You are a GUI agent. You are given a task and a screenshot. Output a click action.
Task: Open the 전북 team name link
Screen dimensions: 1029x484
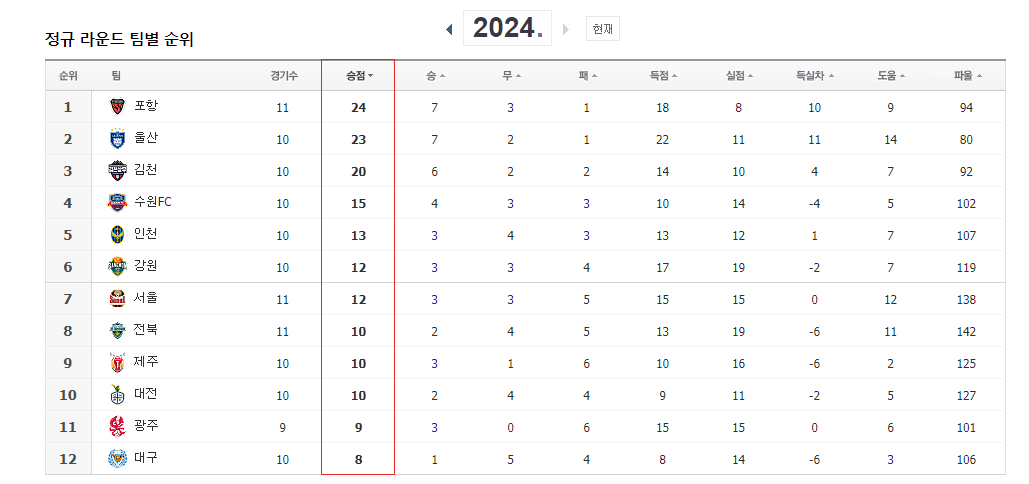pyautogui.click(x=146, y=330)
